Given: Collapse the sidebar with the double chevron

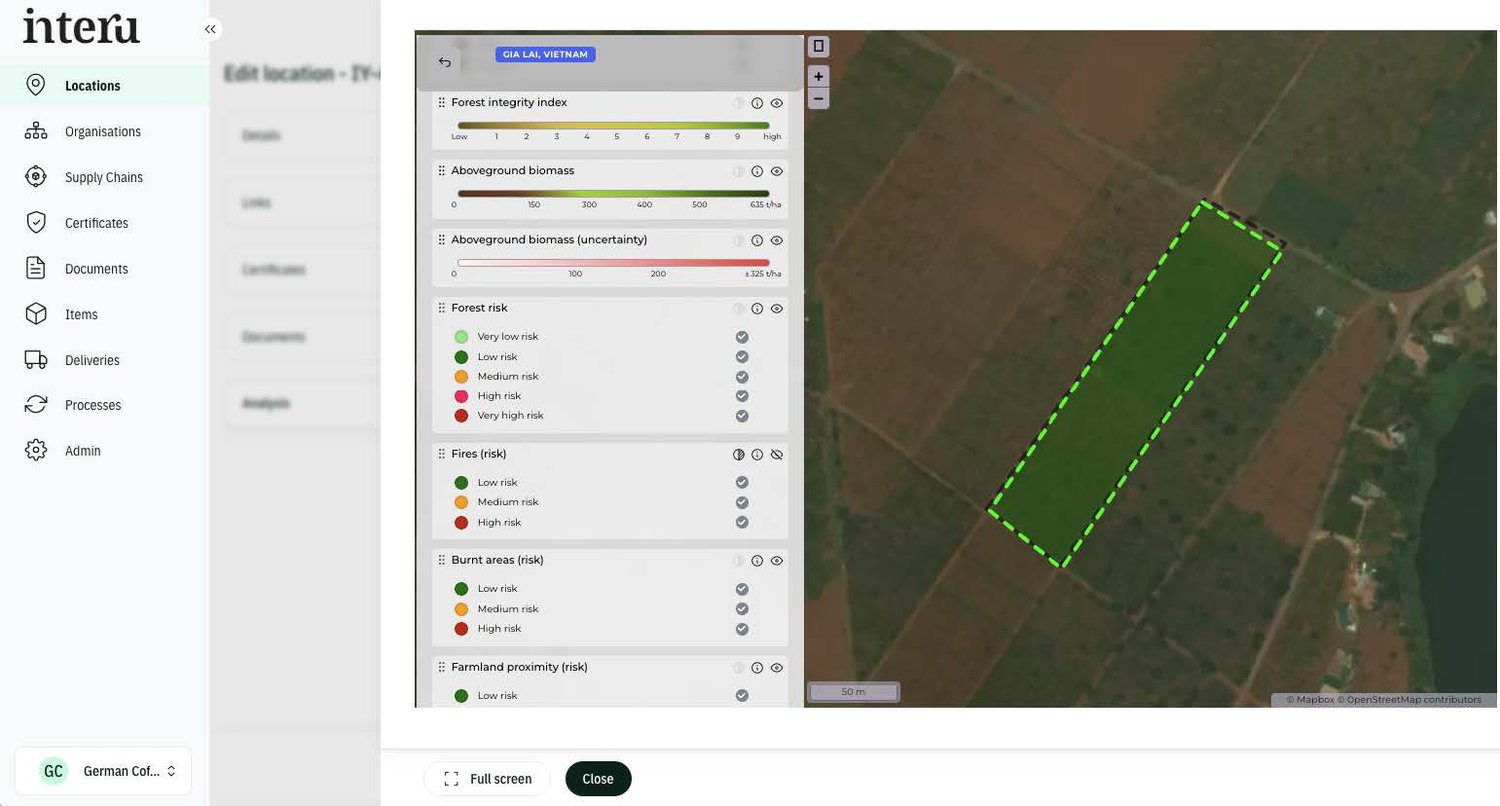Looking at the screenshot, I should click(x=210, y=29).
